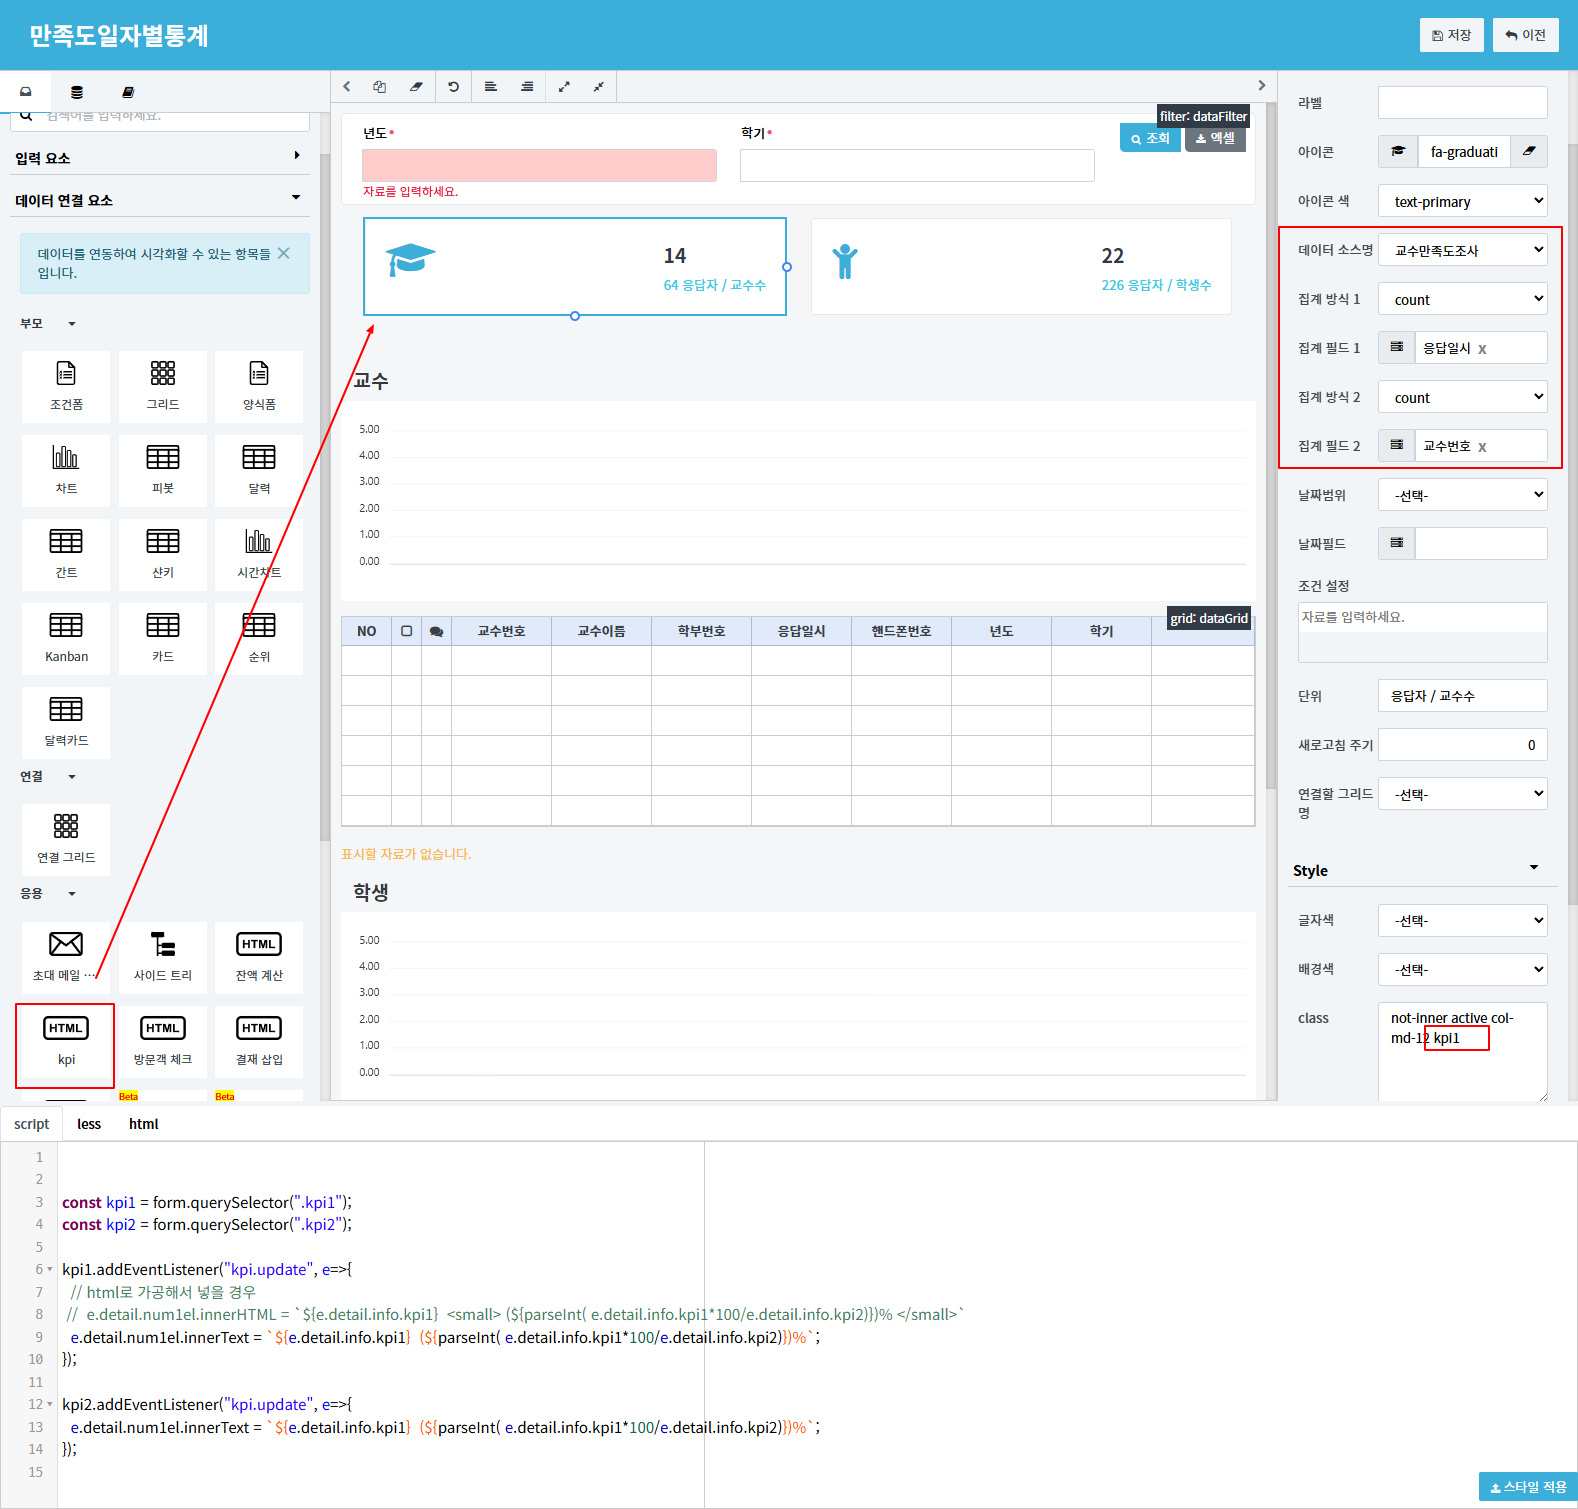Image resolution: width=1578 pixels, height=1509 pixels.
Task: Collapse the 응용 group
Action: (x=72, y=894)
